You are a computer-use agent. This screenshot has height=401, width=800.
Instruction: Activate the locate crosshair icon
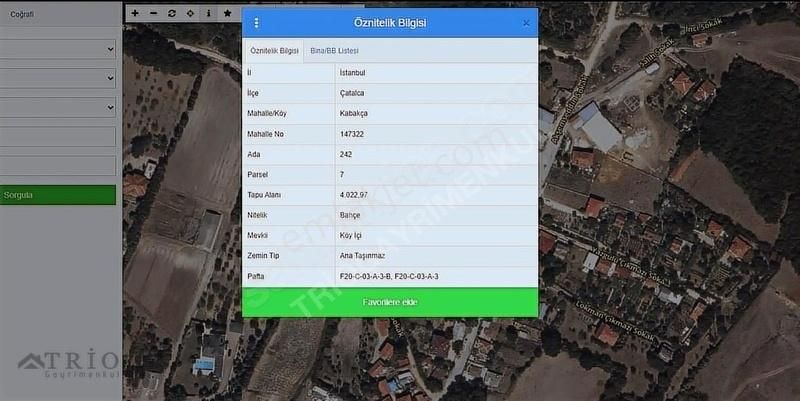pos(190,13)
